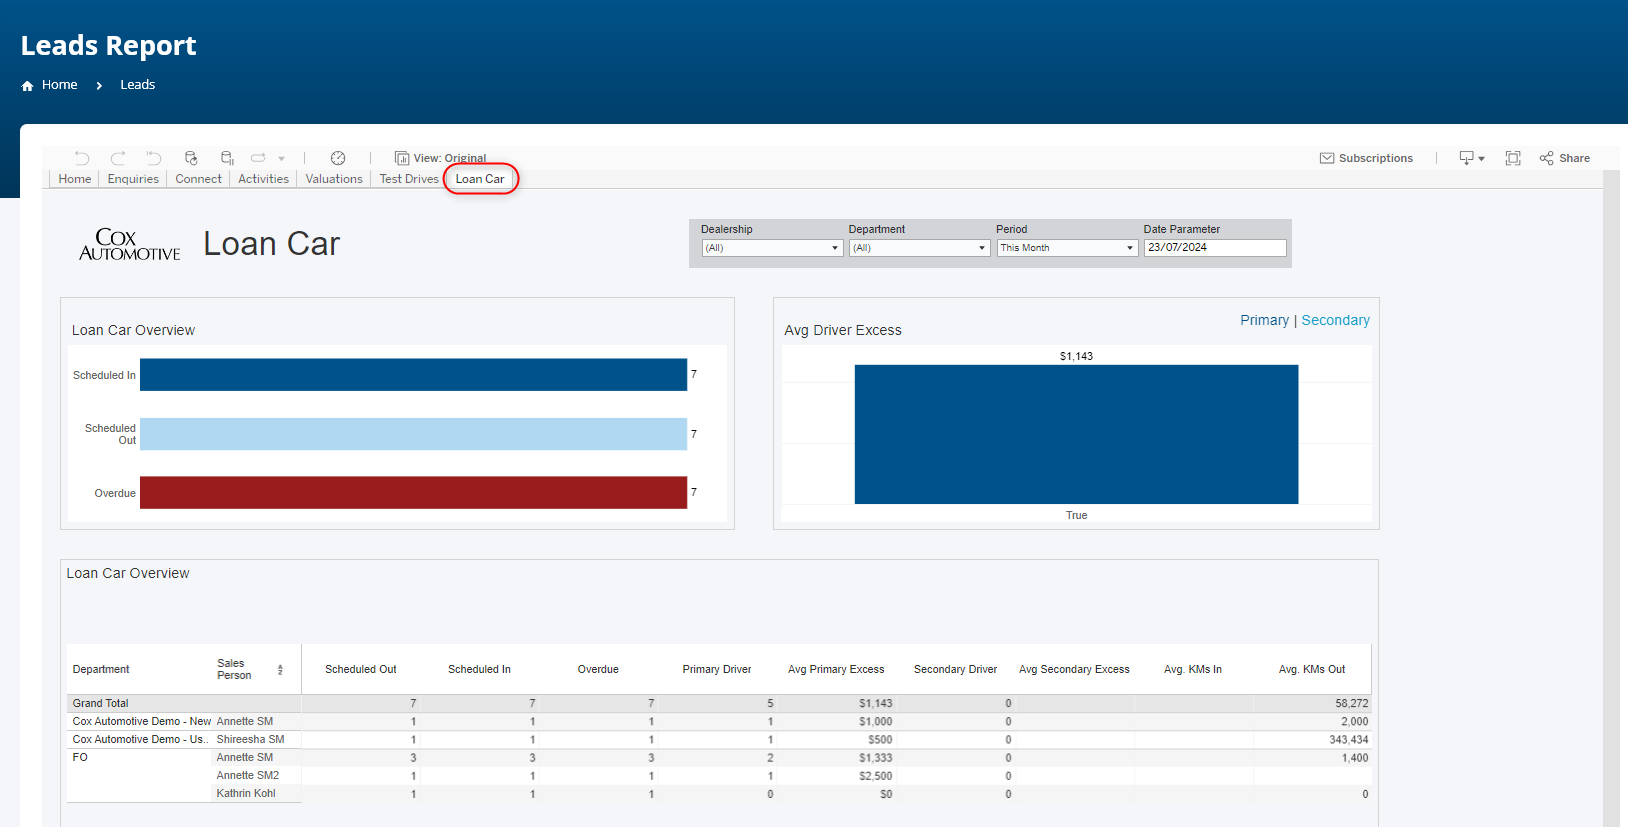Select the Cox Automotive Demo - New row
Screen dimensions: 1628x827
[142, 722]
